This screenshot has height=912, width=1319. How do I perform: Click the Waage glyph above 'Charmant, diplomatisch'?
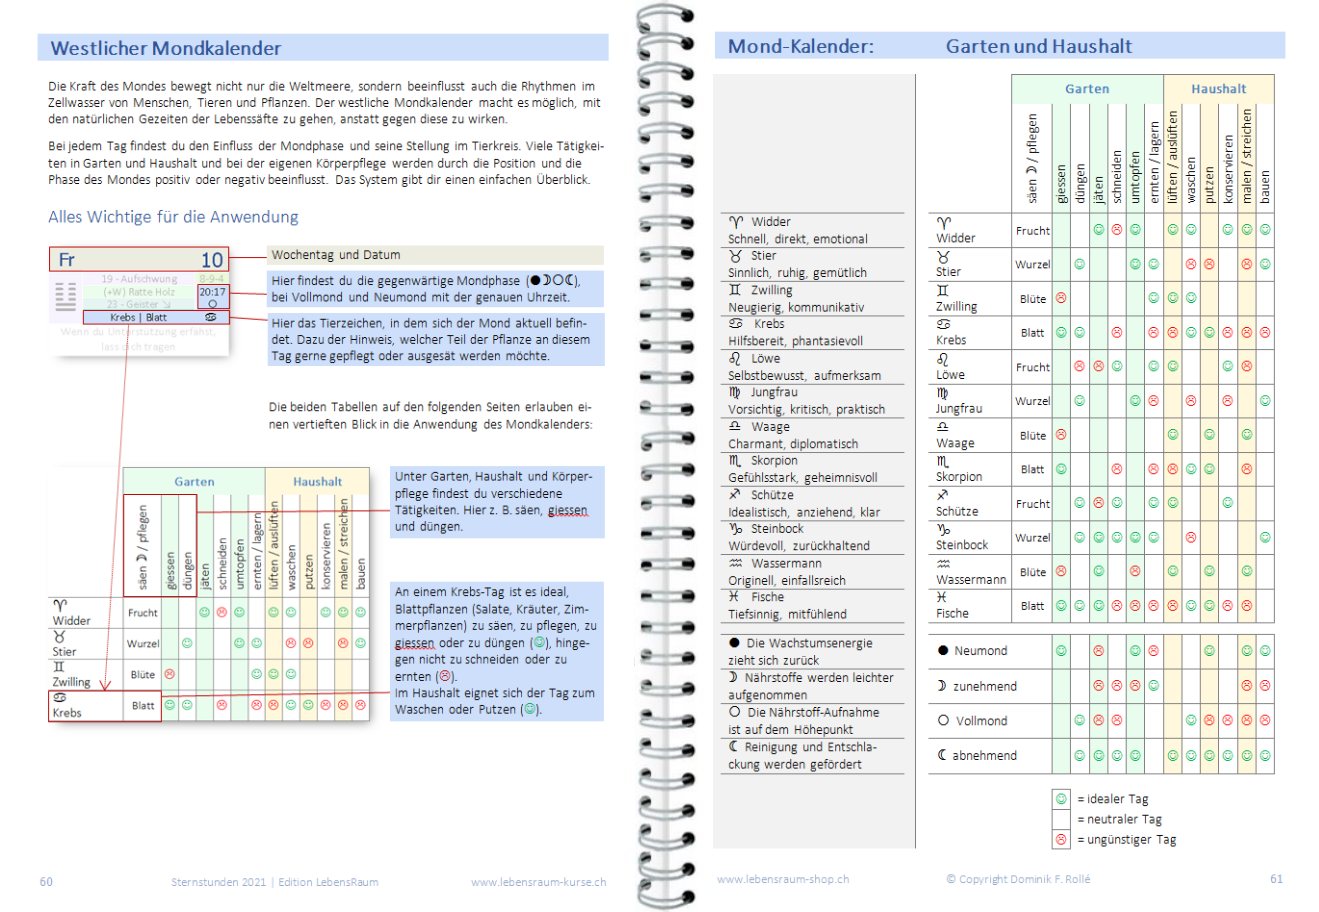(736, 426)
